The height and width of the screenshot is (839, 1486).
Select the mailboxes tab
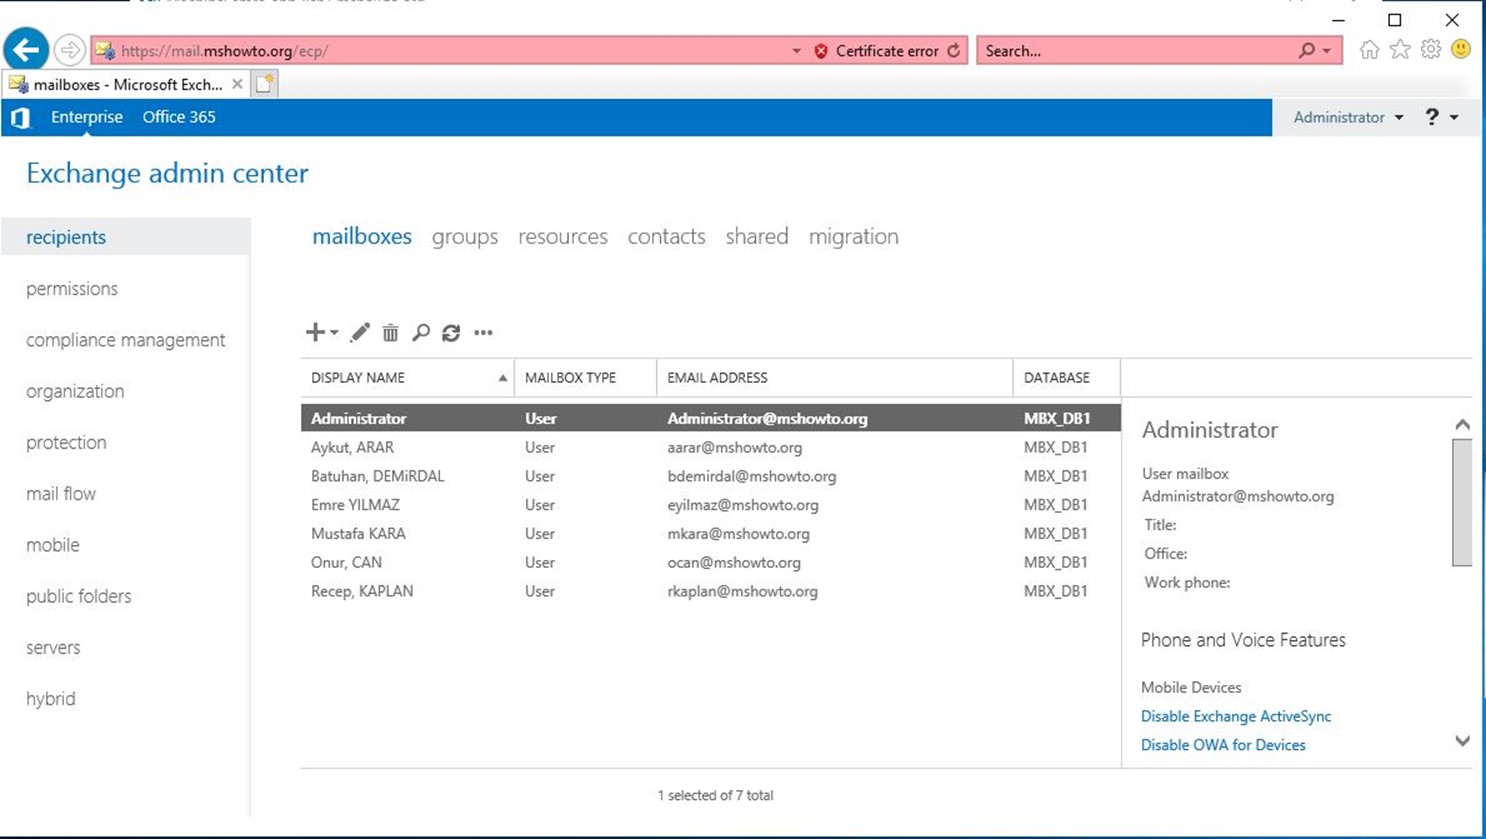[362, 237]
